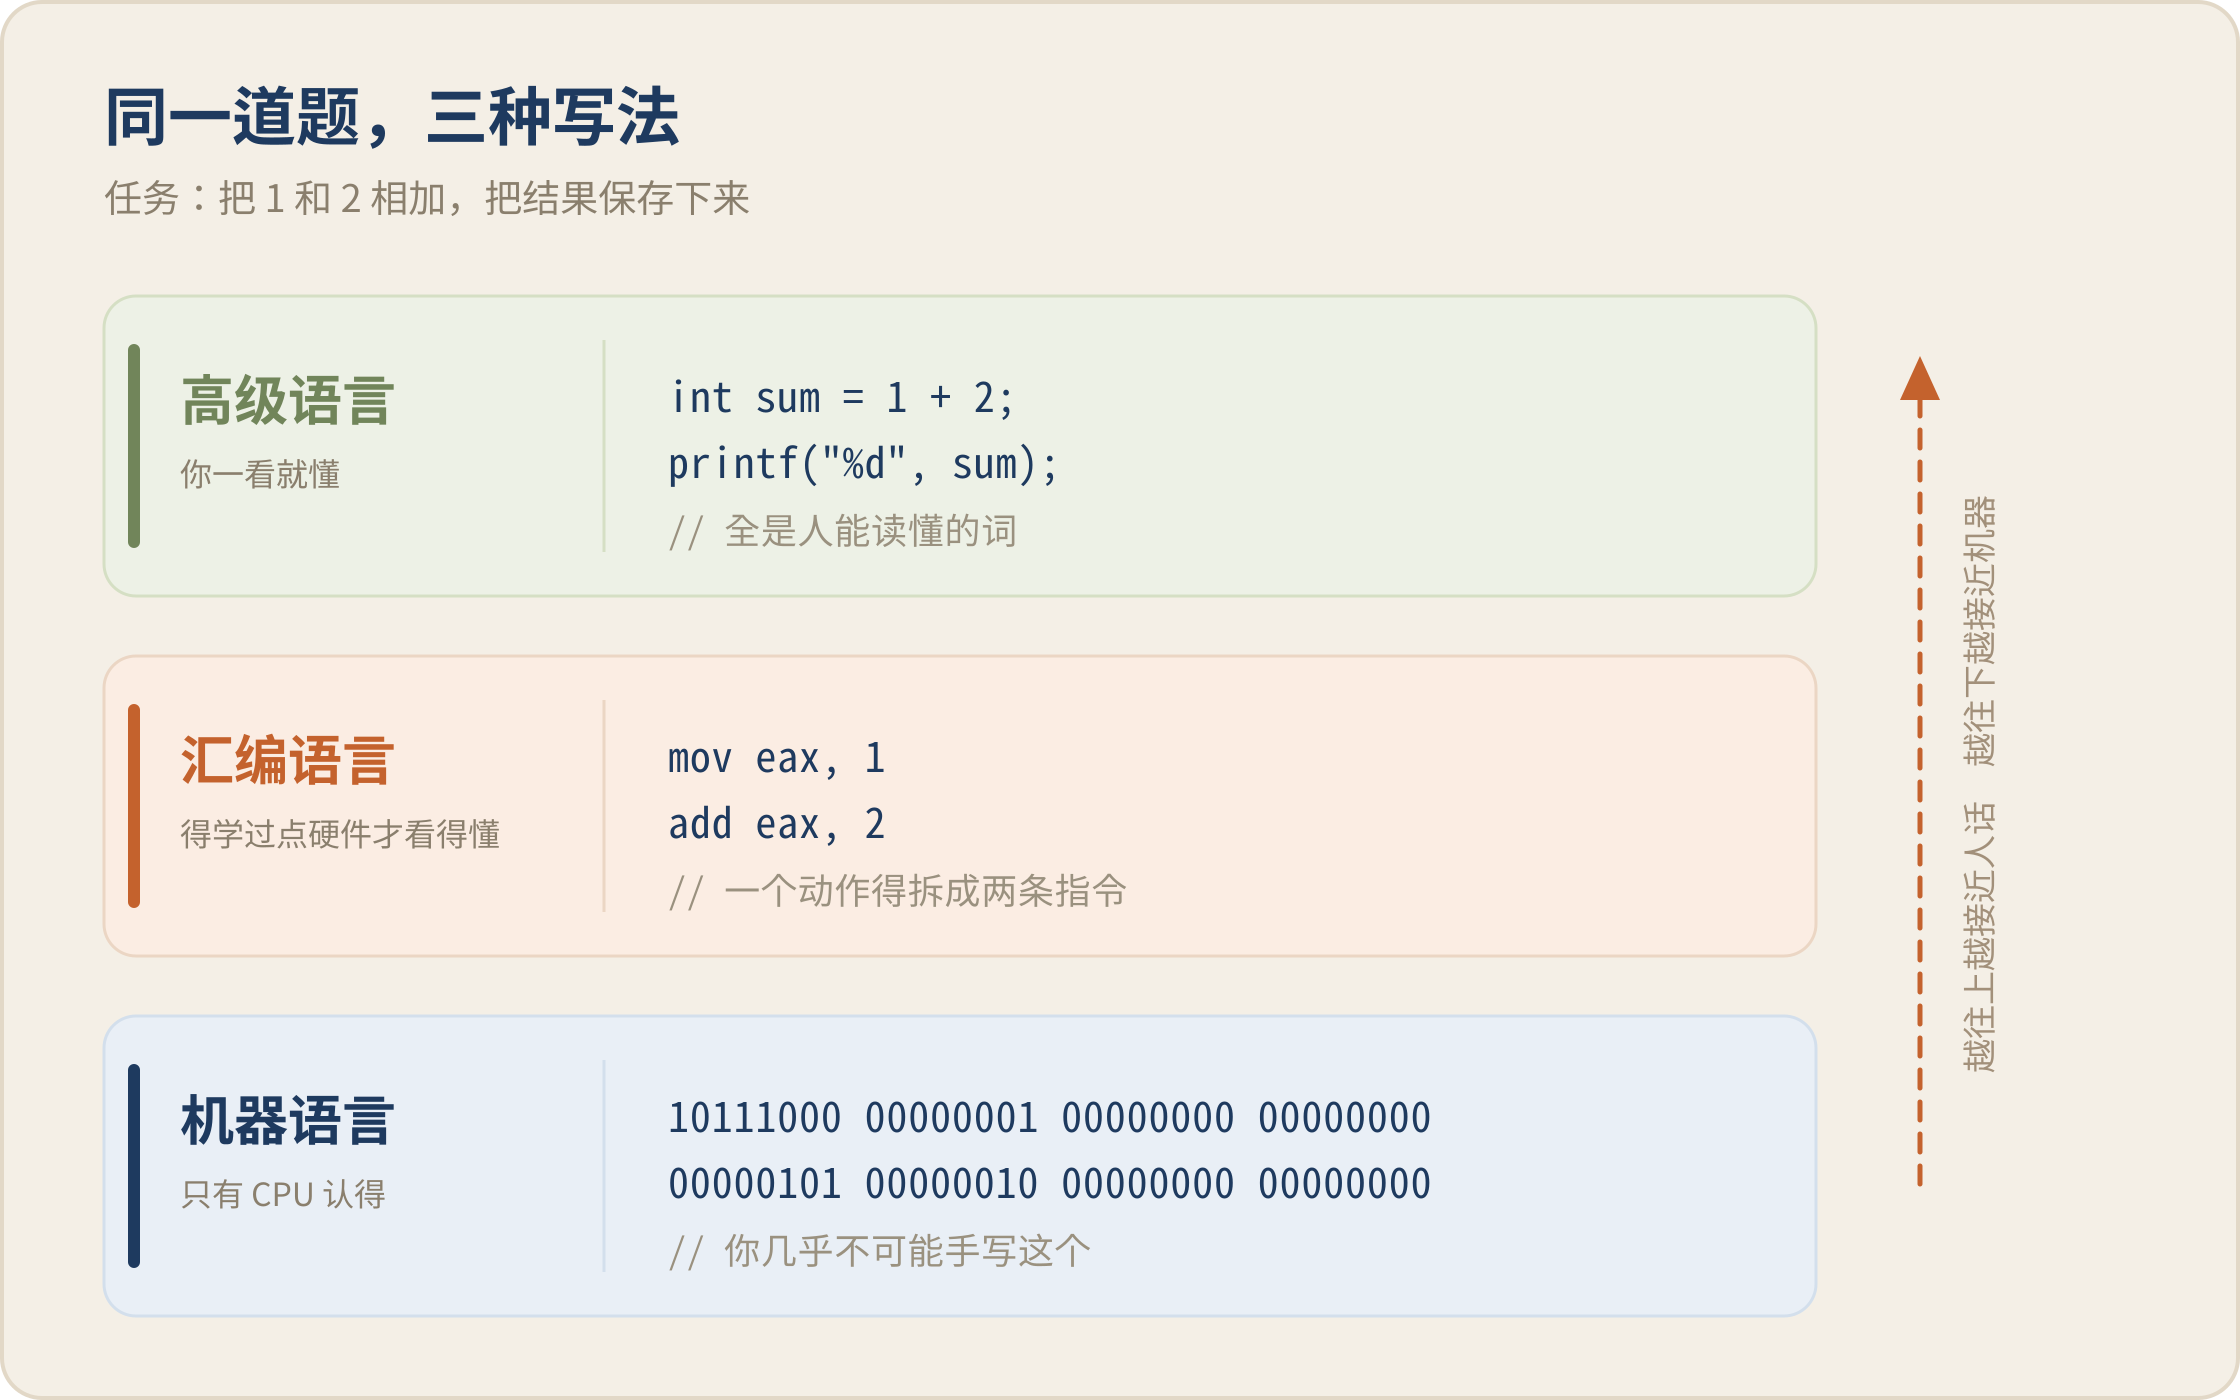Click the orange bar beside 汇编语言
This screenshot has height=1400, width=2240.
coord(134,806)
